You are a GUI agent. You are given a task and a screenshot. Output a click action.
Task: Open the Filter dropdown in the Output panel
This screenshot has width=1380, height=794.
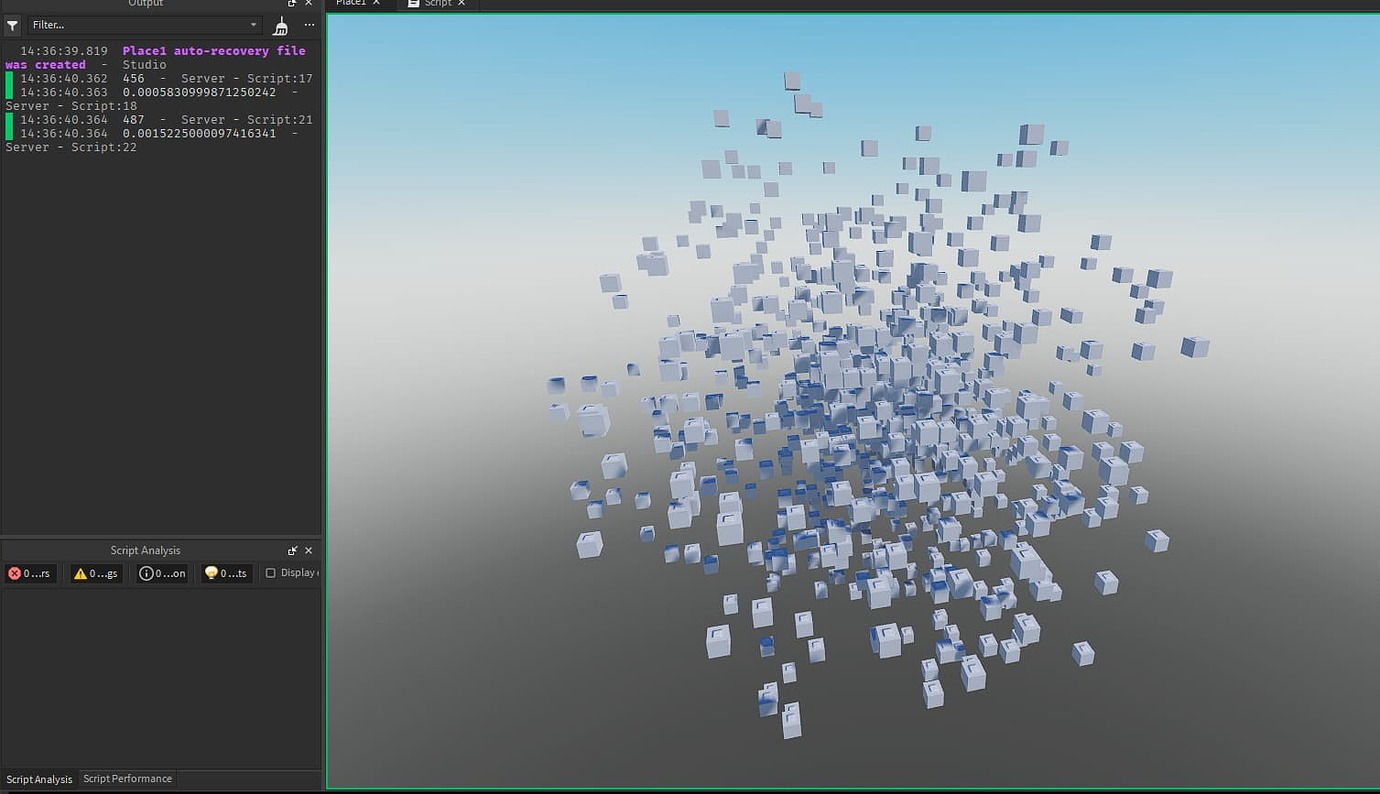[x=253, y=25]
